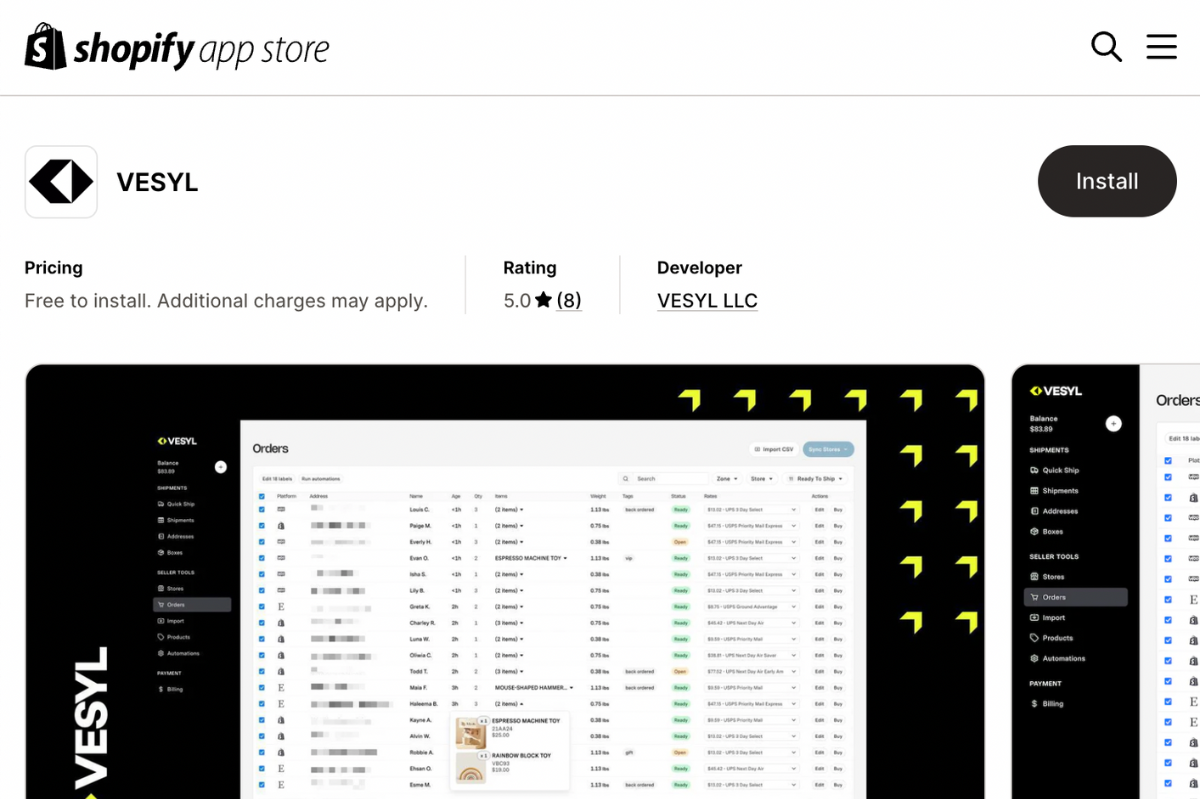
Task: Open Quick Ship in the second screenshot's sidebar
Action: tap(1054, 470)
